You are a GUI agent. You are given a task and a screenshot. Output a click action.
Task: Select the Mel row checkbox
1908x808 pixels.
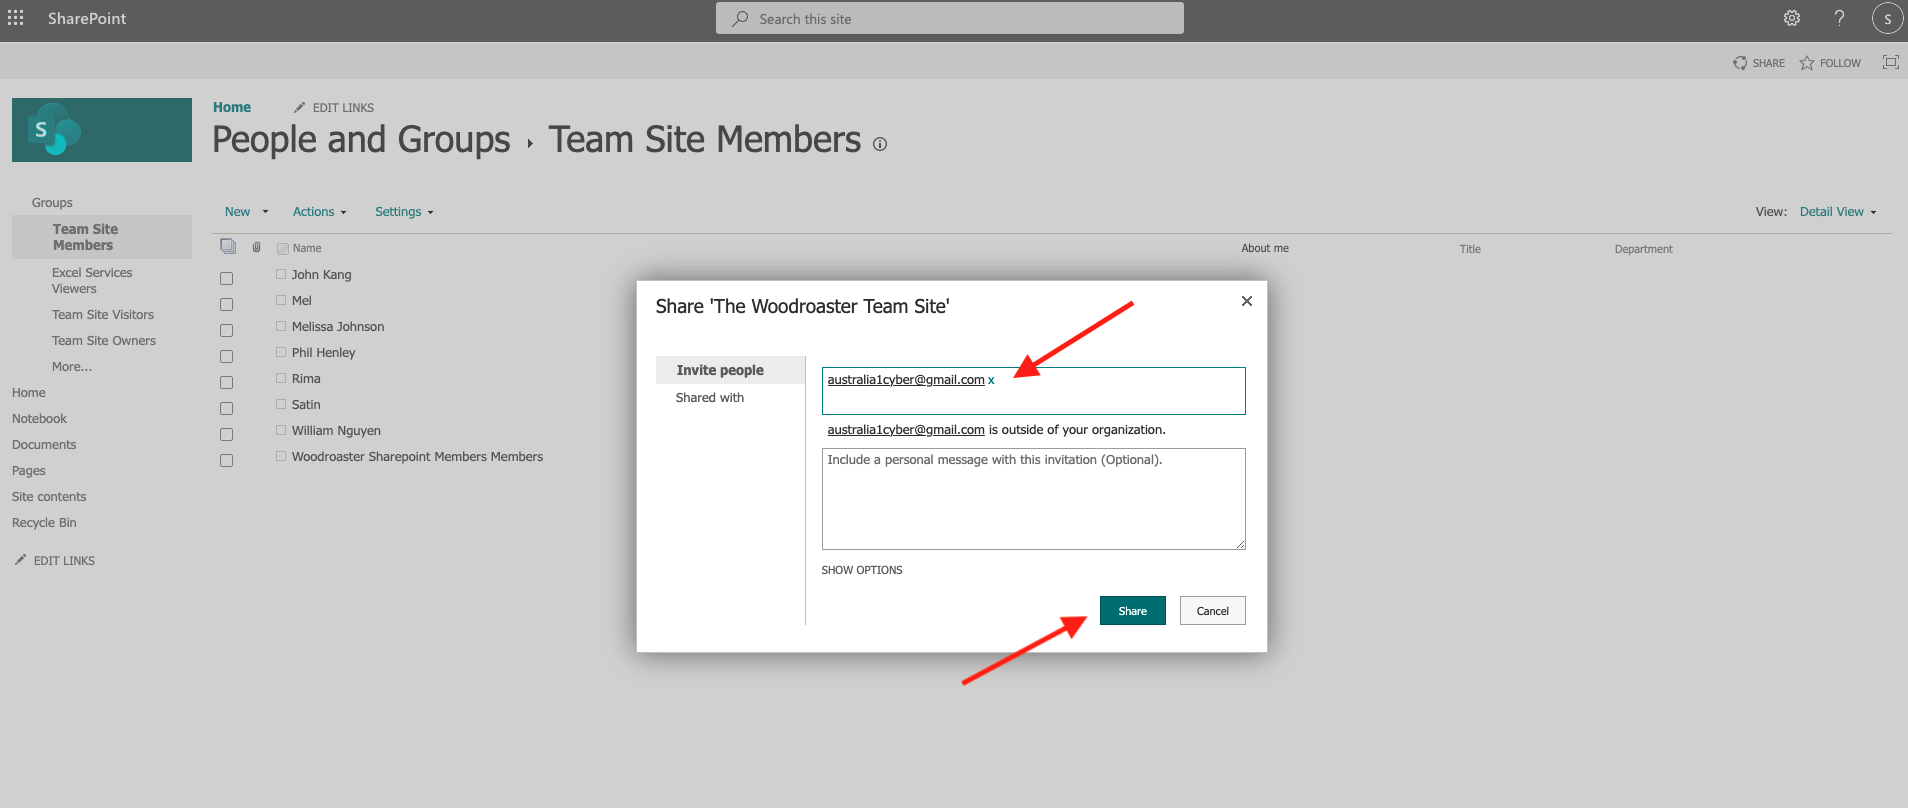226,304
